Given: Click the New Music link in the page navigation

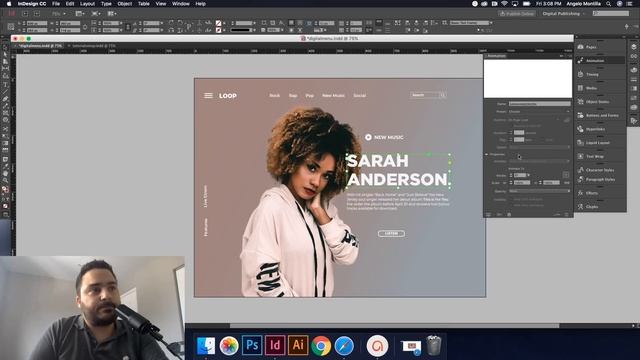Looking at the screenshot, I should [x=333, y=96].
